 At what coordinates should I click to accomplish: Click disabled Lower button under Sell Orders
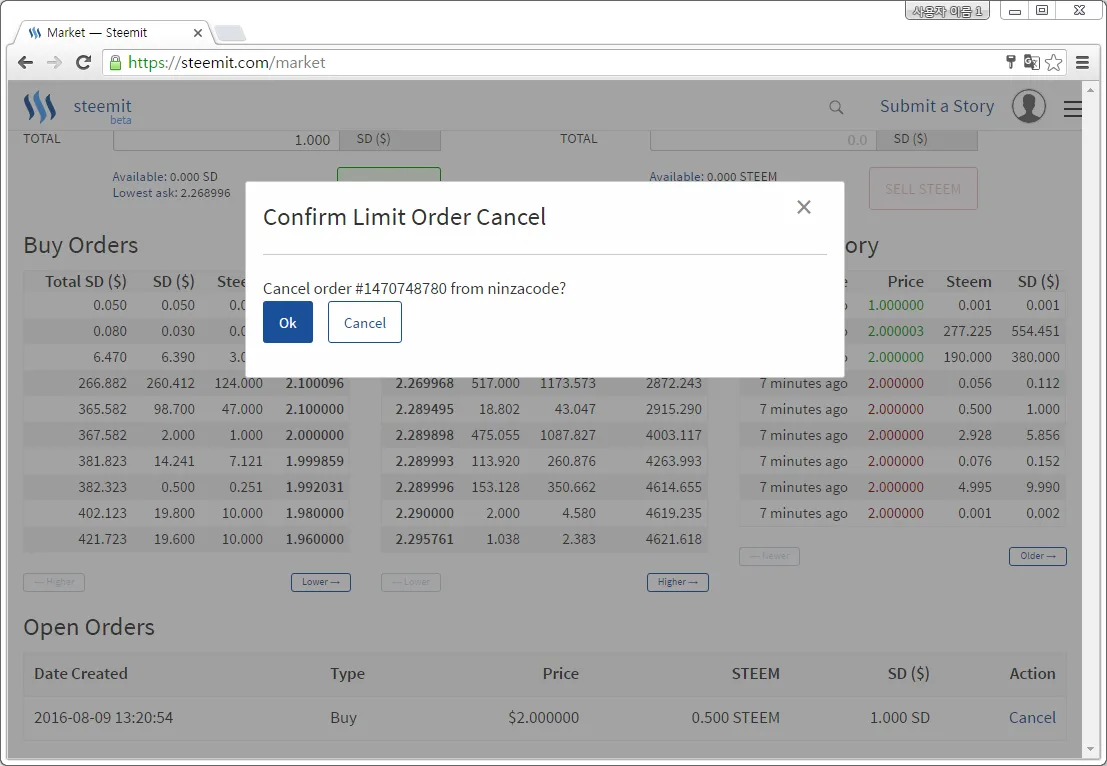tap(411, 582)
